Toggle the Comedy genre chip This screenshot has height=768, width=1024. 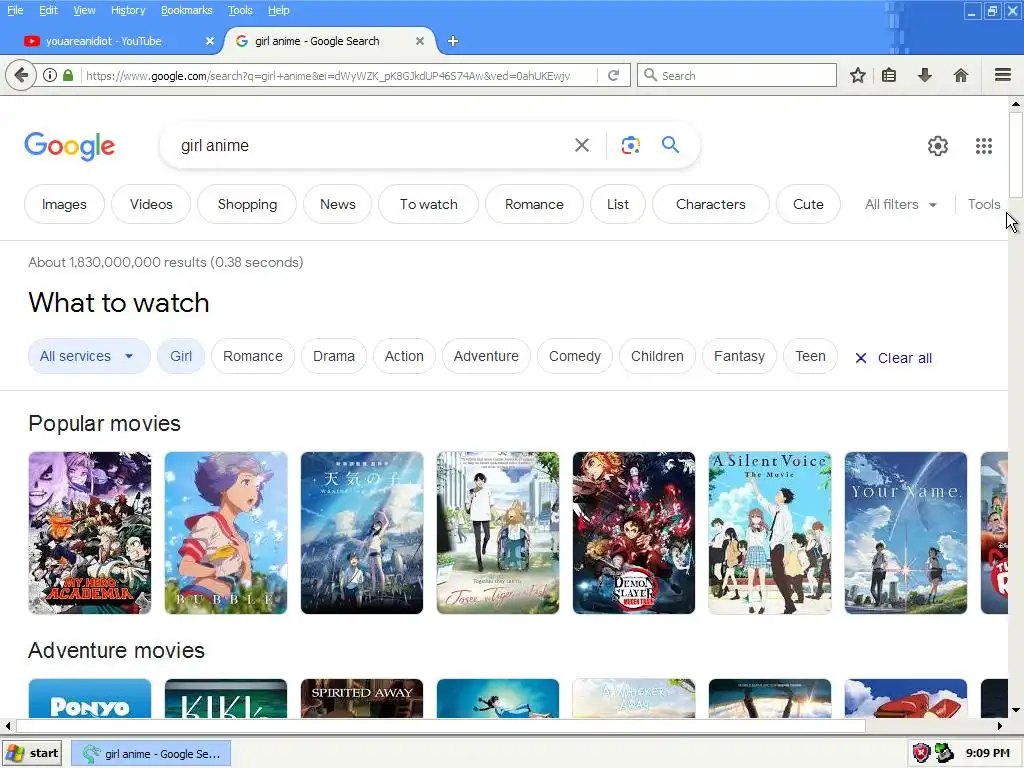click(x=575, y=356)
